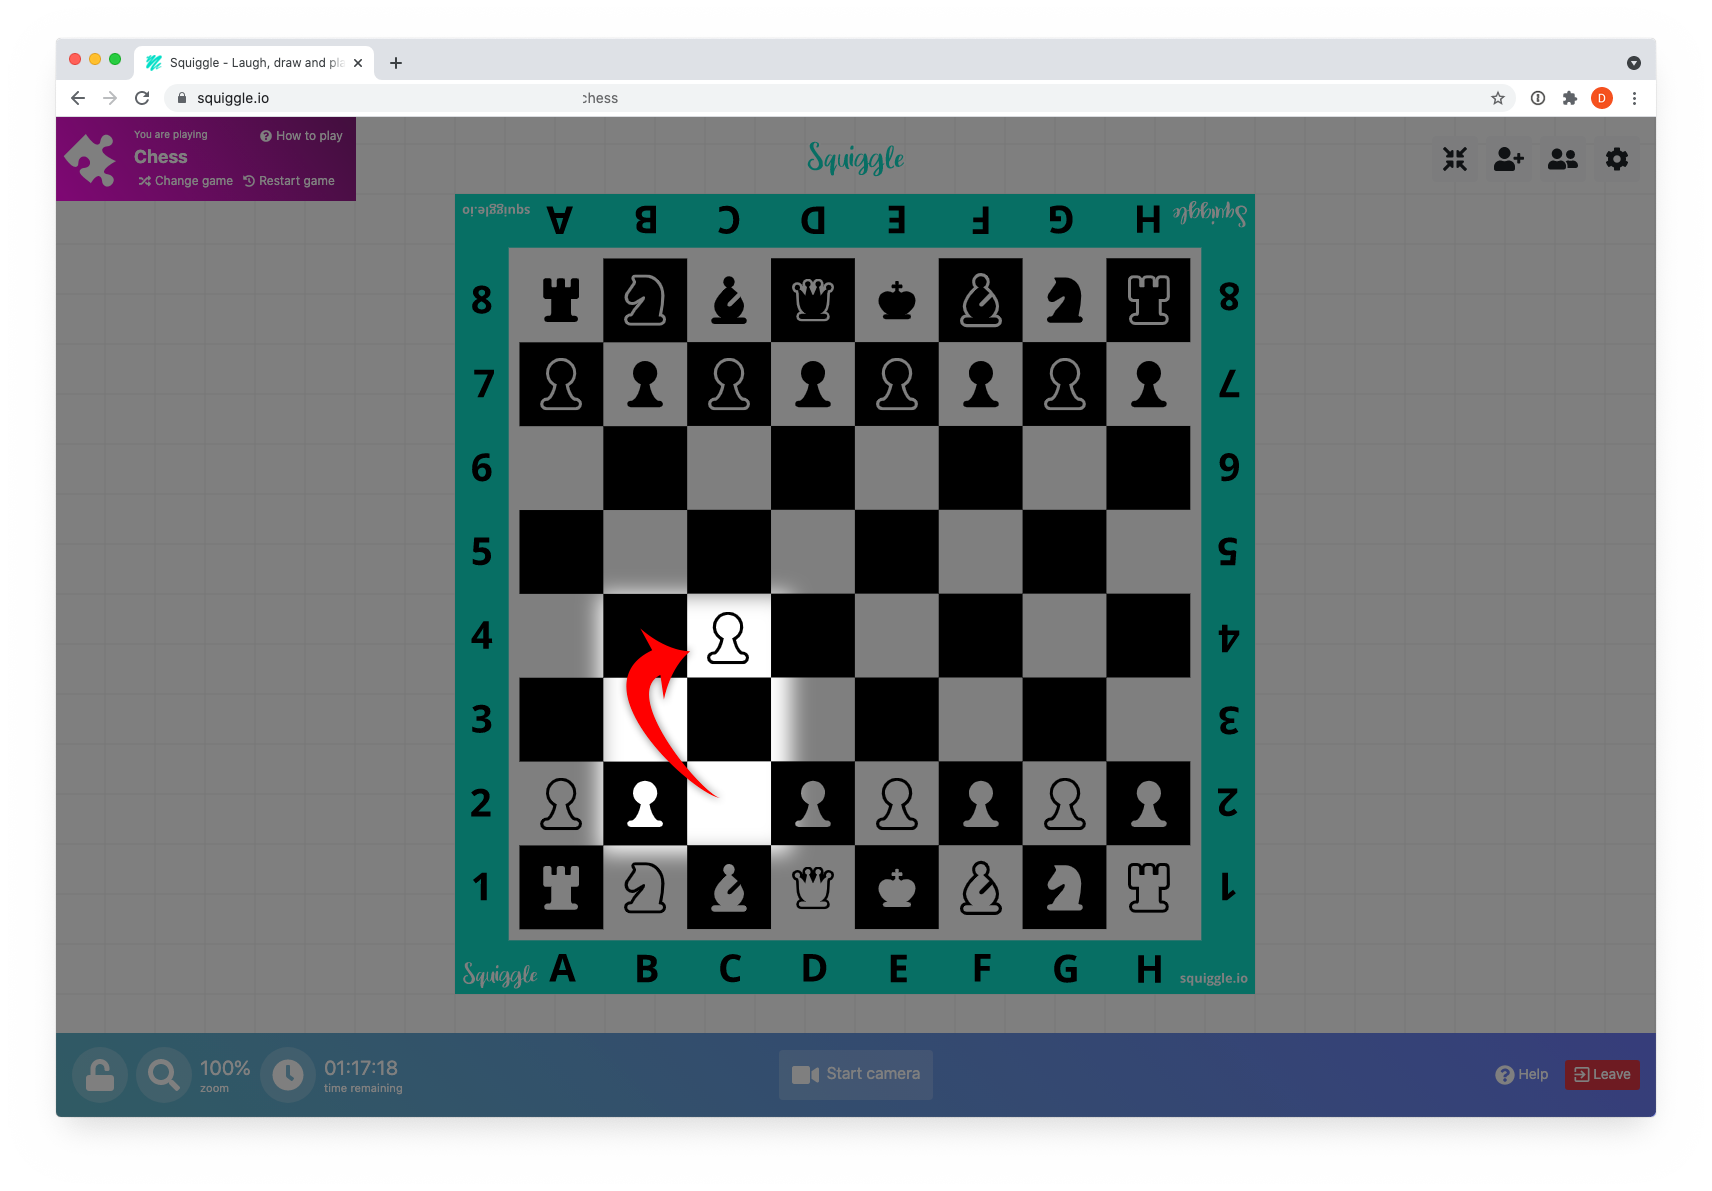Select the black pawn on E7

tap(897, 384)
